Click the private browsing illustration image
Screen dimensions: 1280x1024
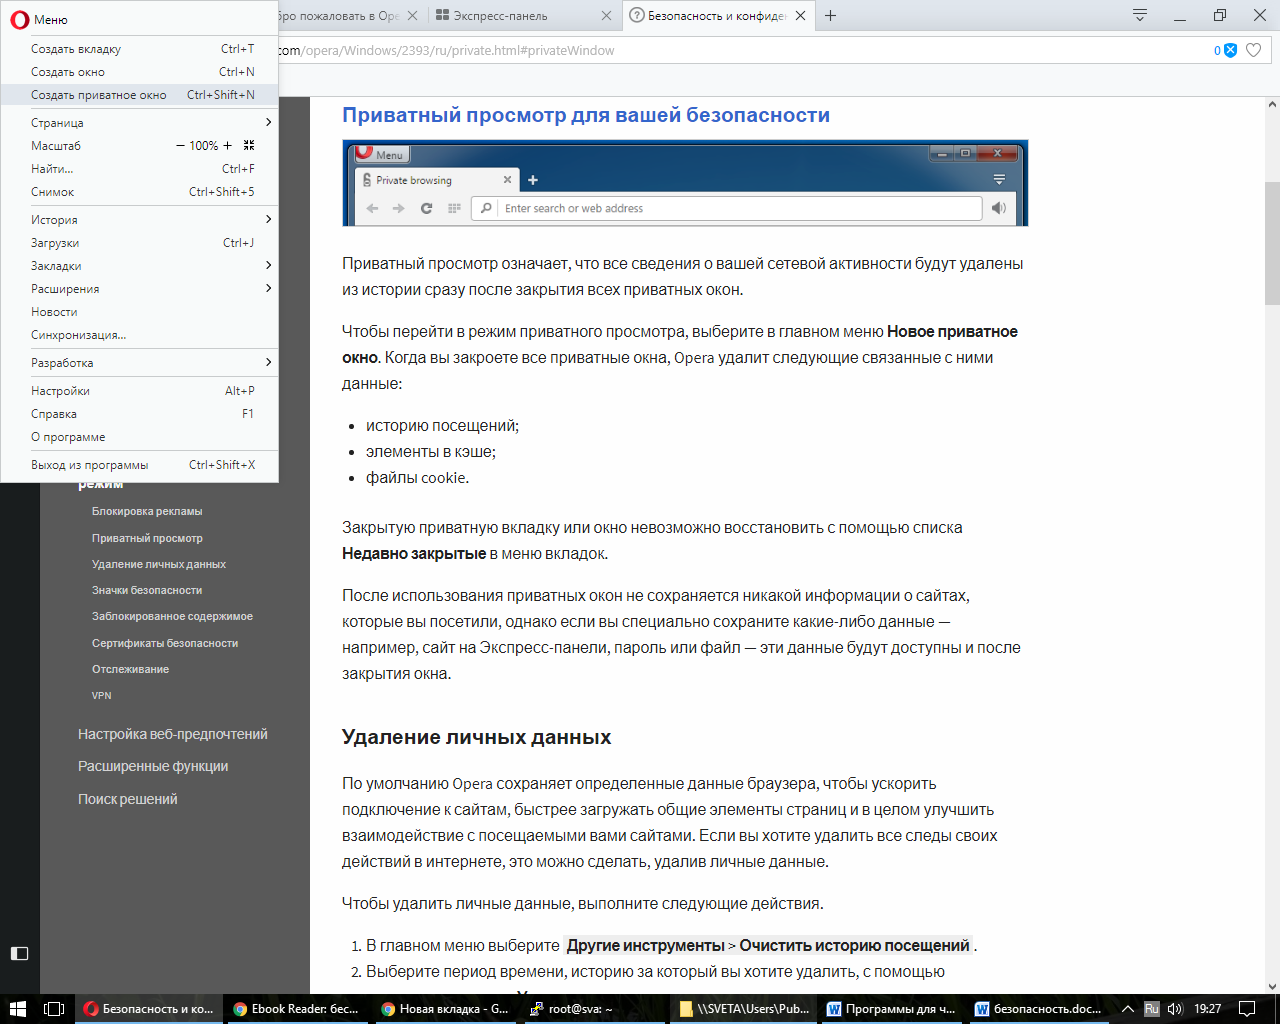[x=685, y=183]
